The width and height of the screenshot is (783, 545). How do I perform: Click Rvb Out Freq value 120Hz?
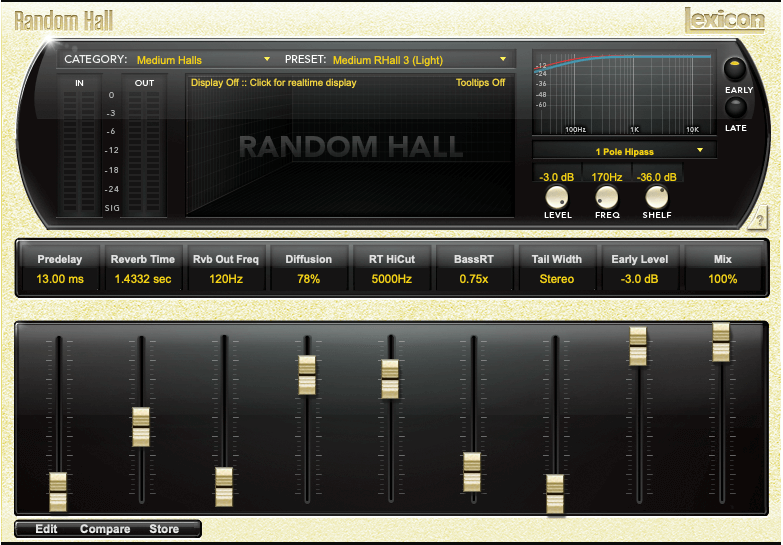[x=226, y=279]
